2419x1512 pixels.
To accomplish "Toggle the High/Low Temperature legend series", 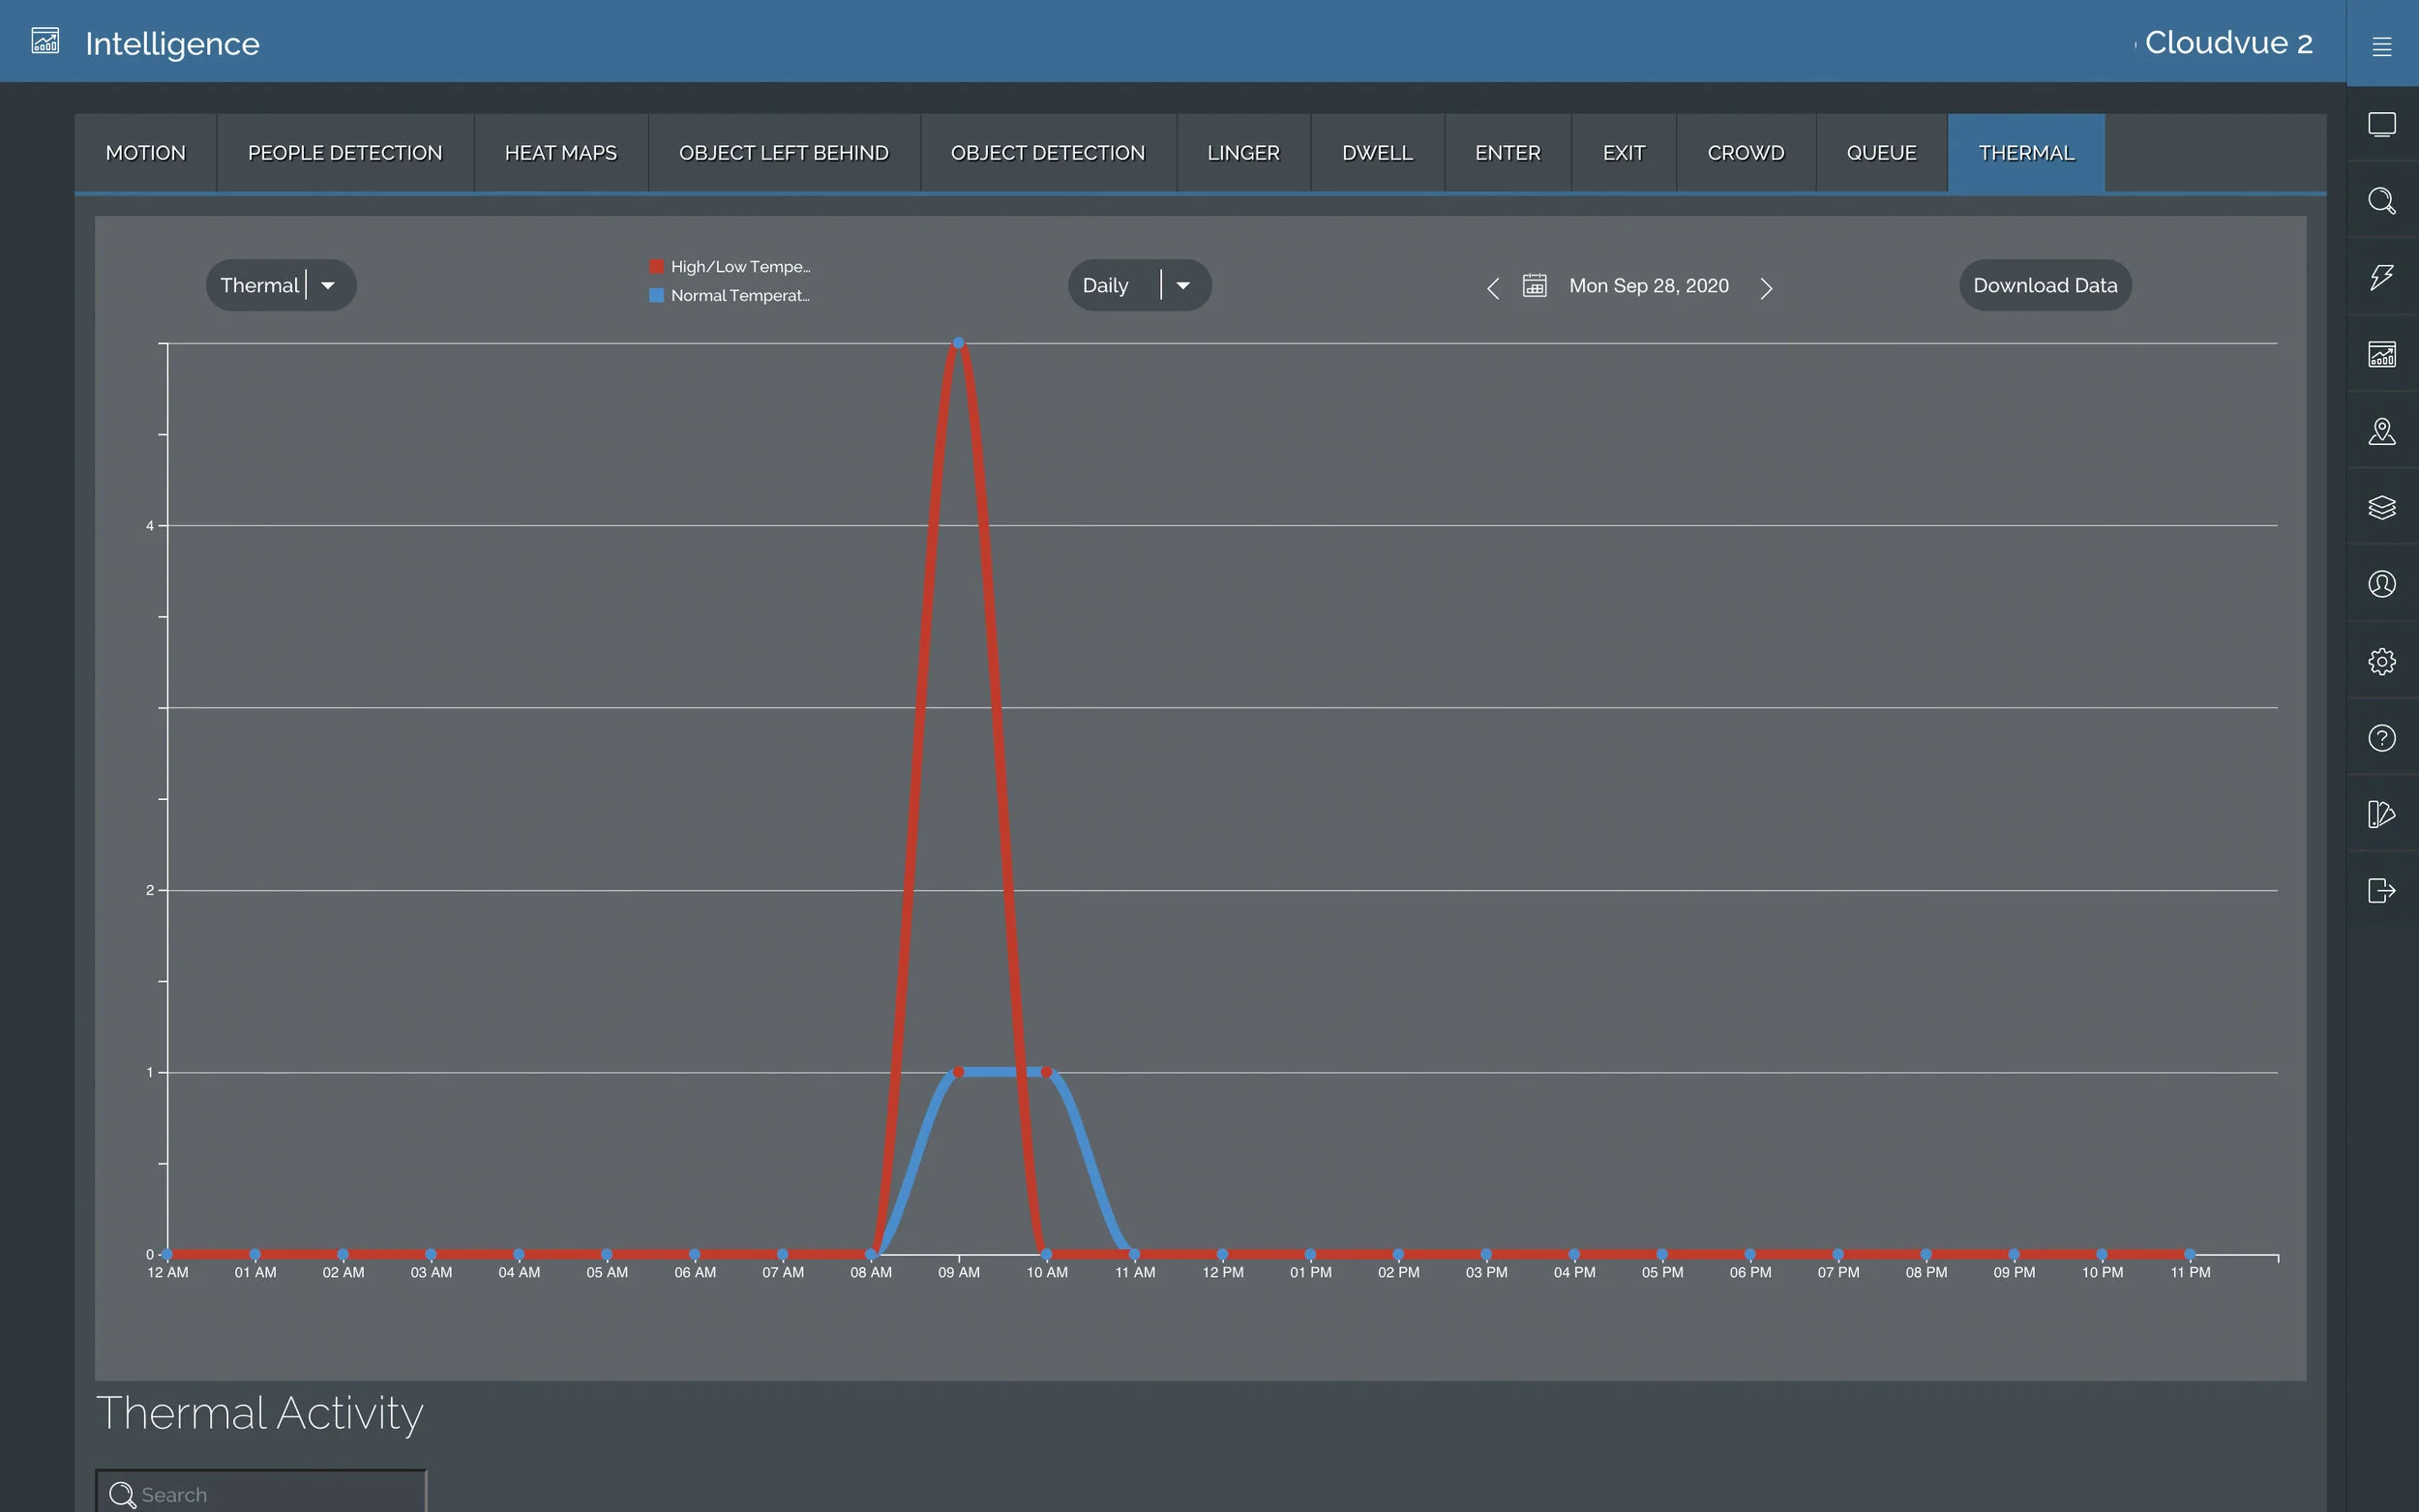I will pos(731,266).
